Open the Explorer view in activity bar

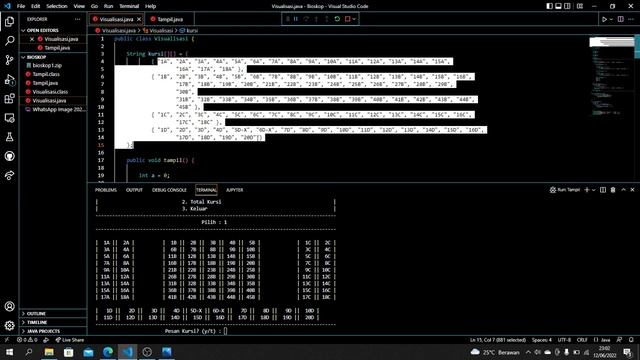pos(9,21)
